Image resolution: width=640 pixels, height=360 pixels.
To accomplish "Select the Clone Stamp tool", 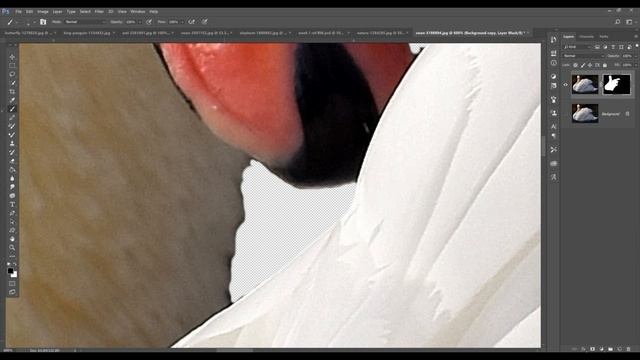I will coord(12,144).
